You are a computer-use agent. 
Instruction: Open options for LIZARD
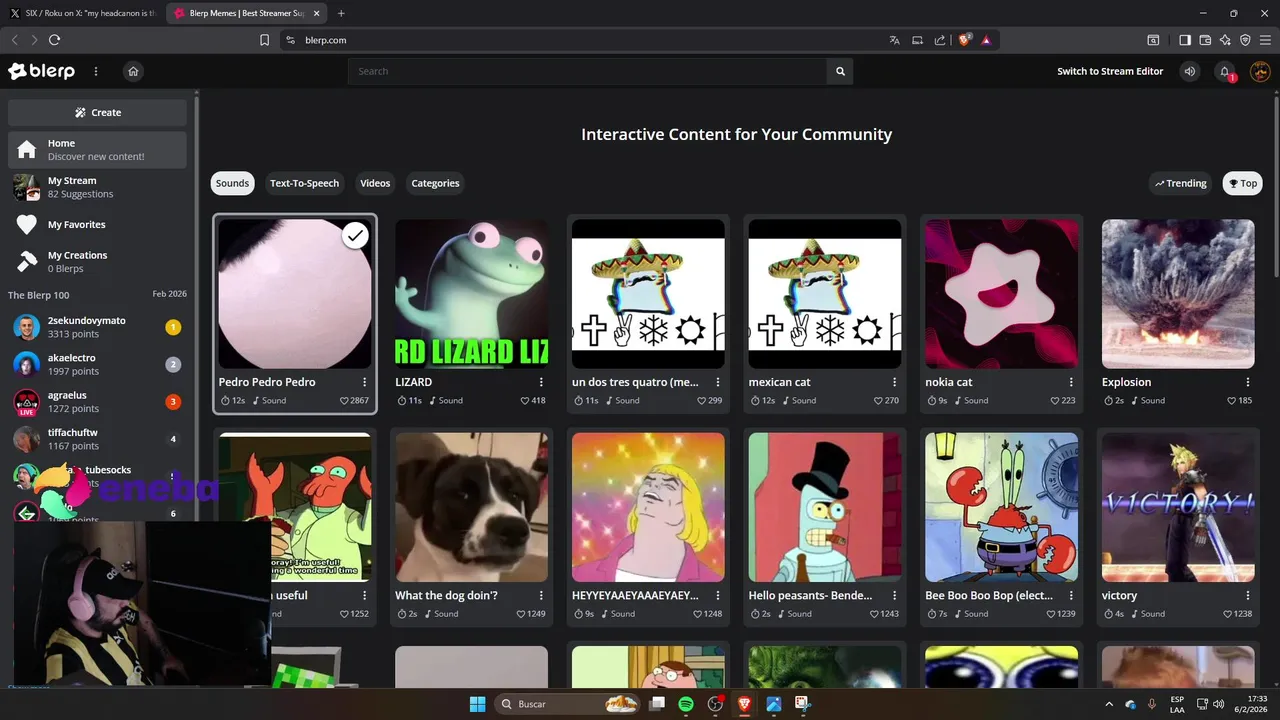pyautogui.click(x=541, y=382)
